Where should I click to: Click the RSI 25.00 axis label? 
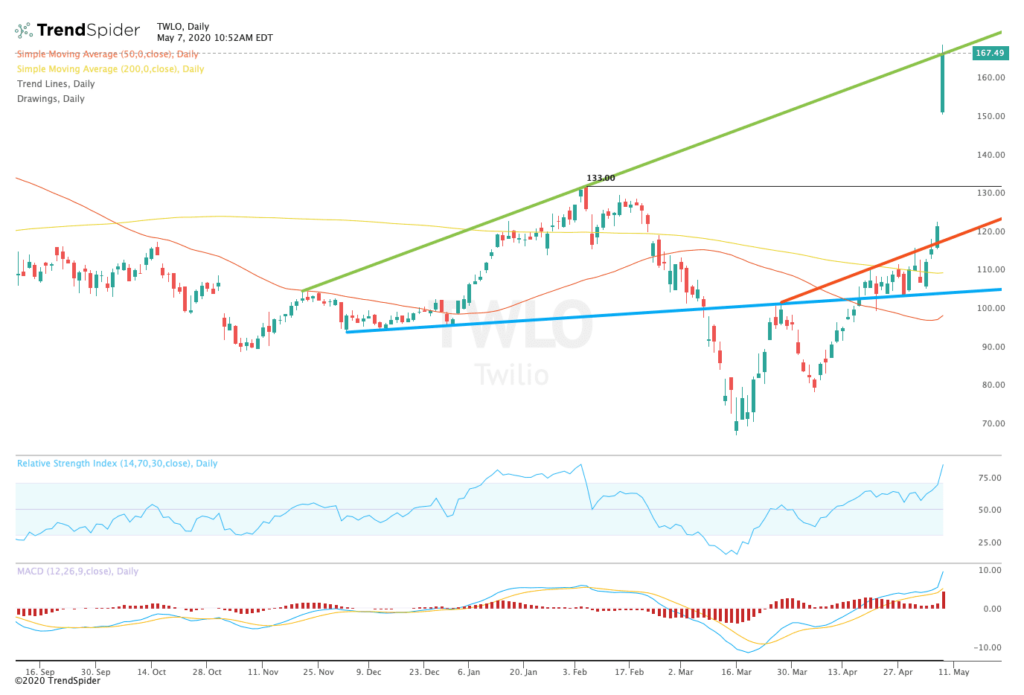989,543
